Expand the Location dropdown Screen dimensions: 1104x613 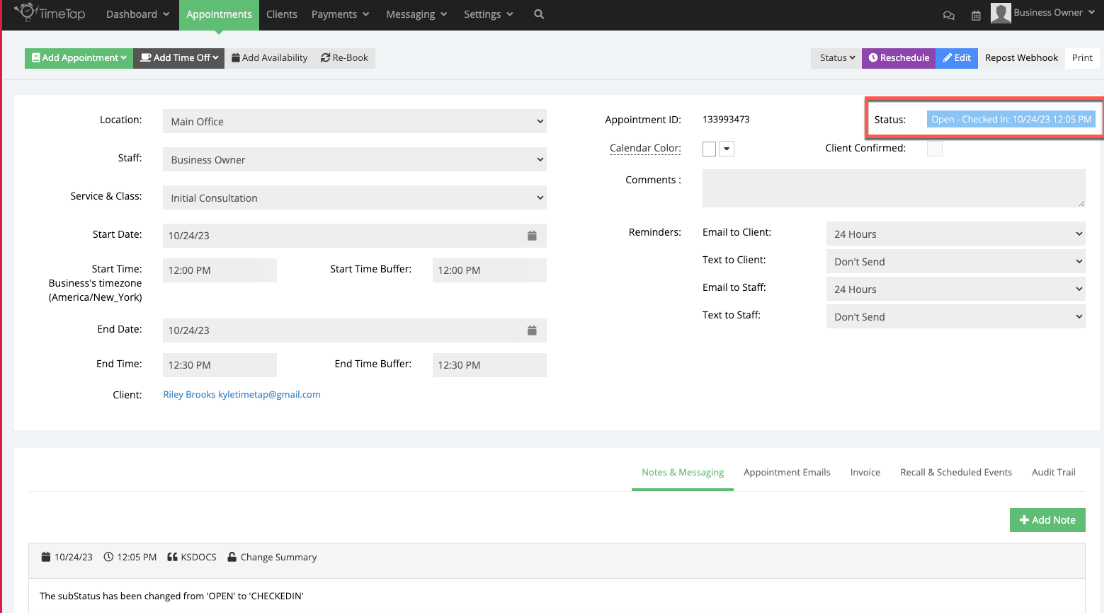(355, 122)
